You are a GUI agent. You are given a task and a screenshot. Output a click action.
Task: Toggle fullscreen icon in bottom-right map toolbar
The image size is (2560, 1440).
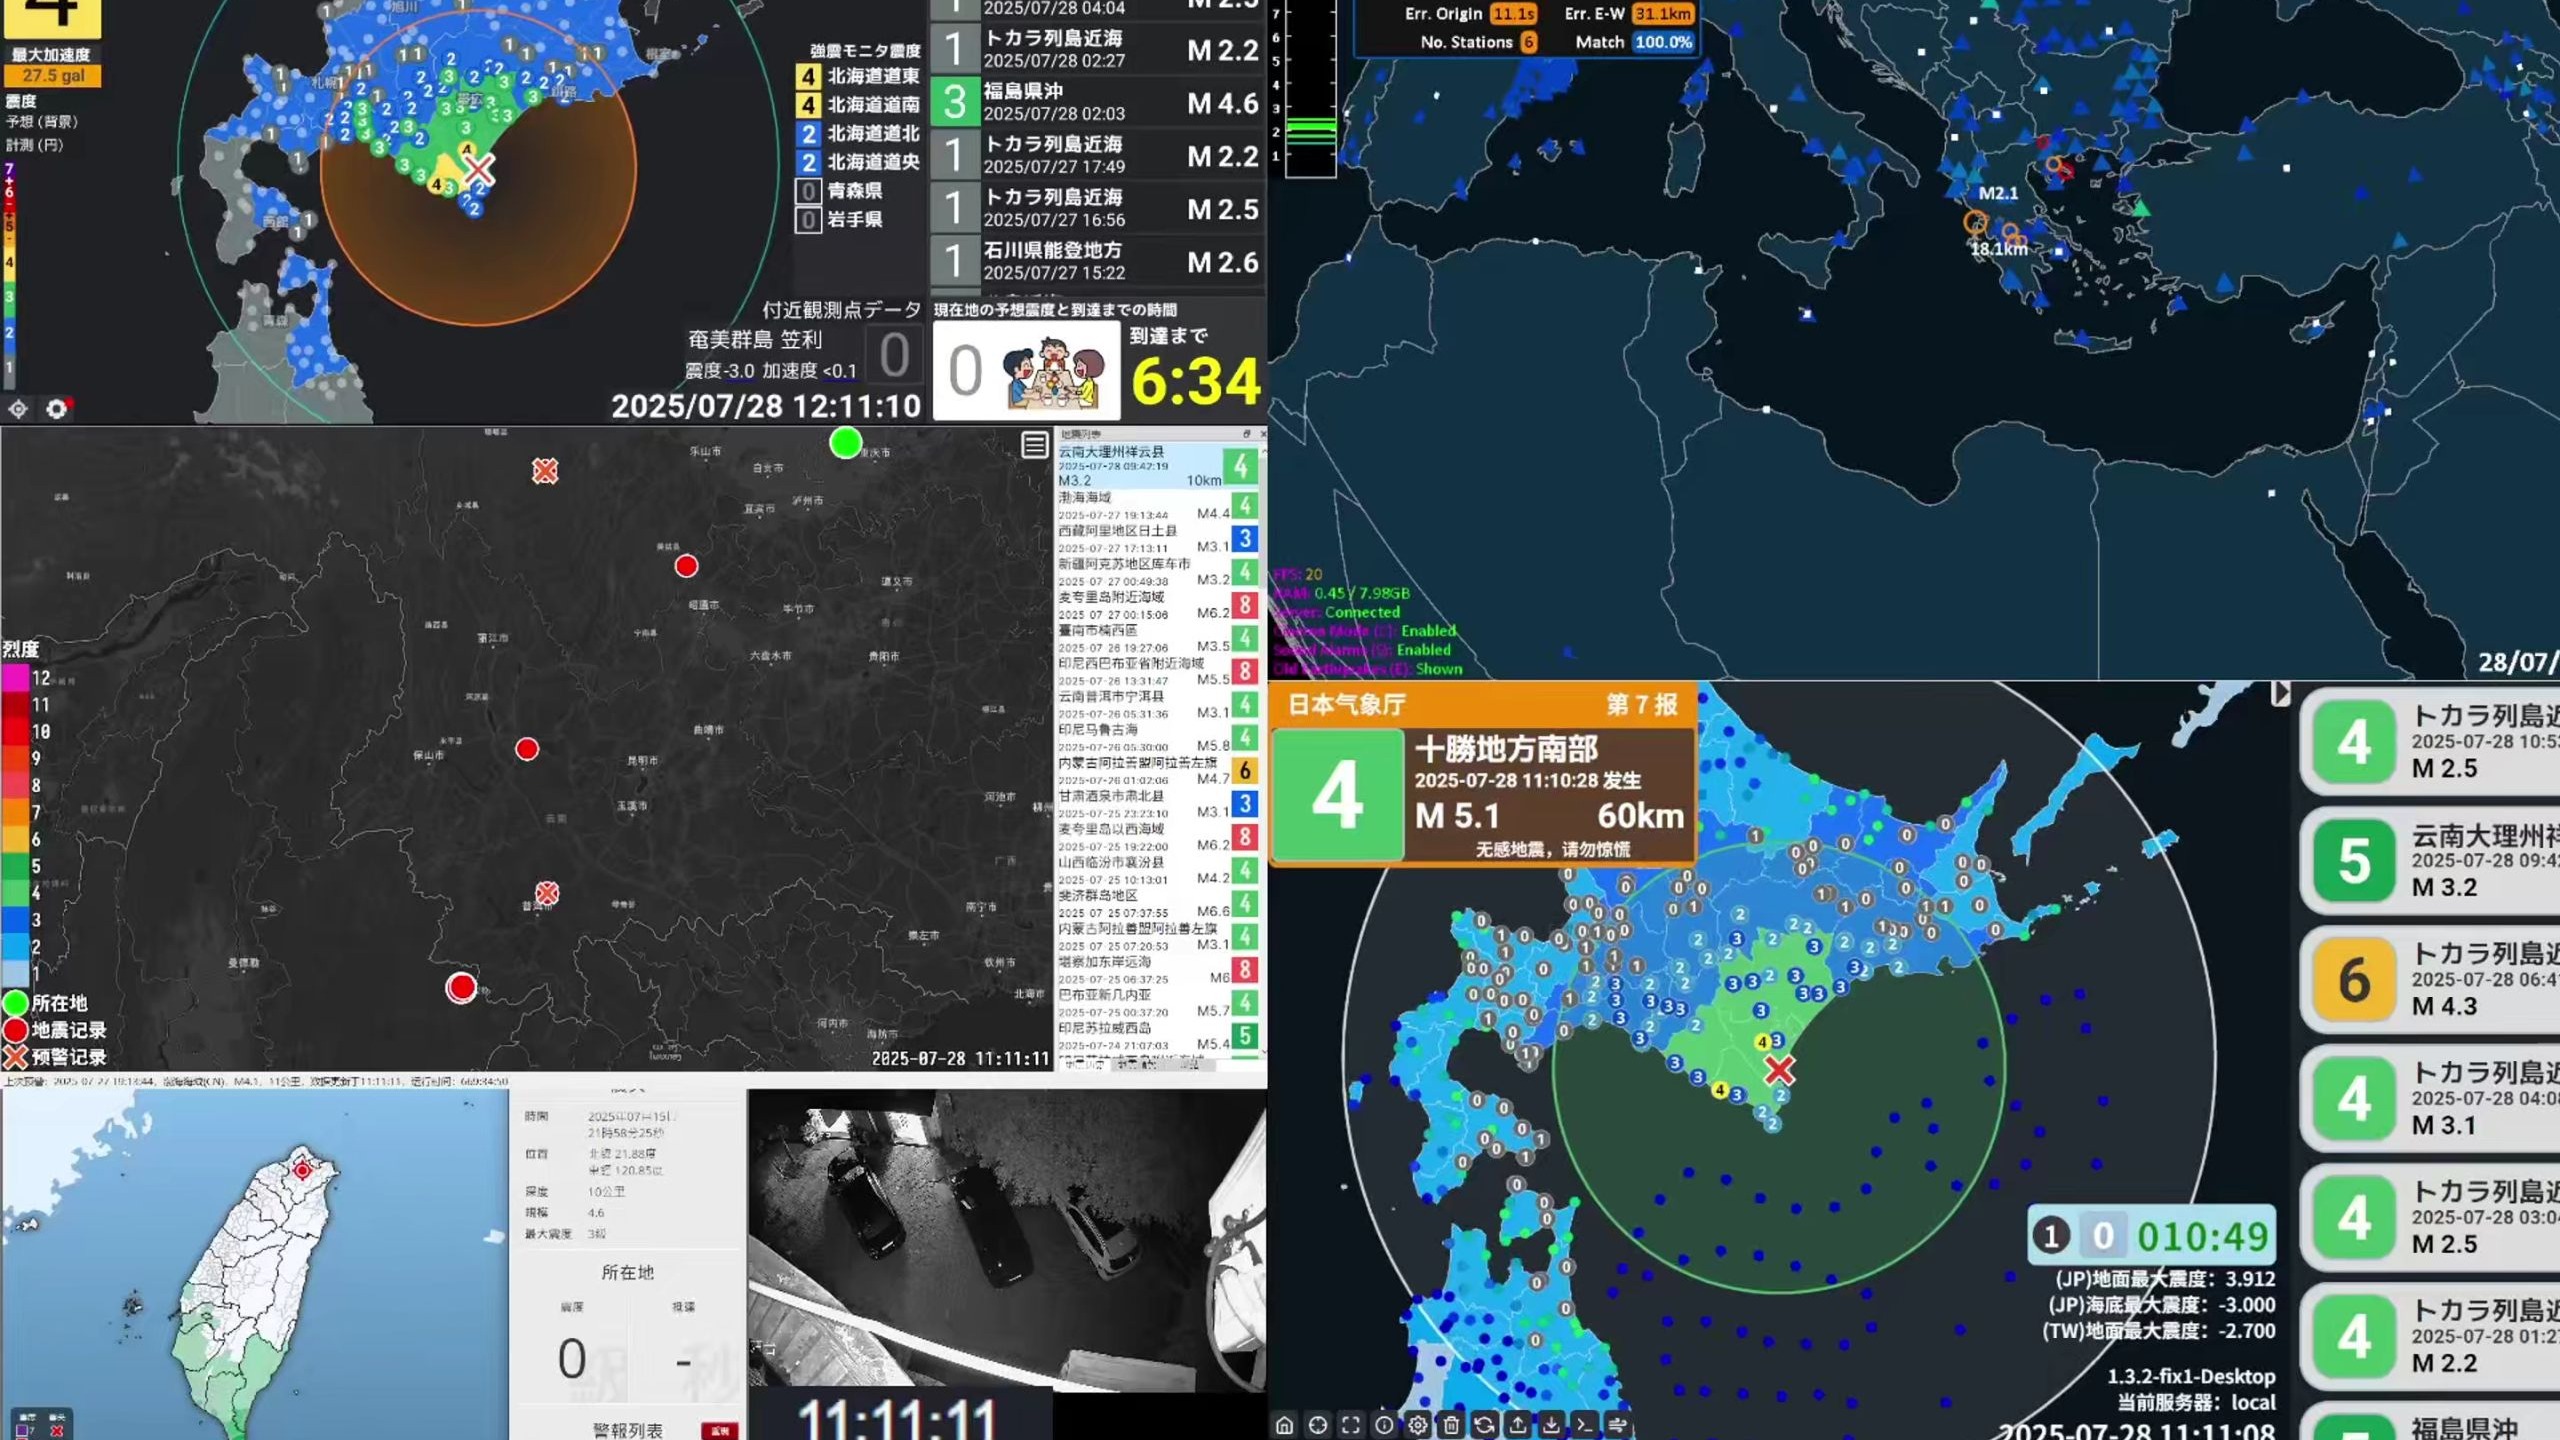(x=1351, y=1425)
